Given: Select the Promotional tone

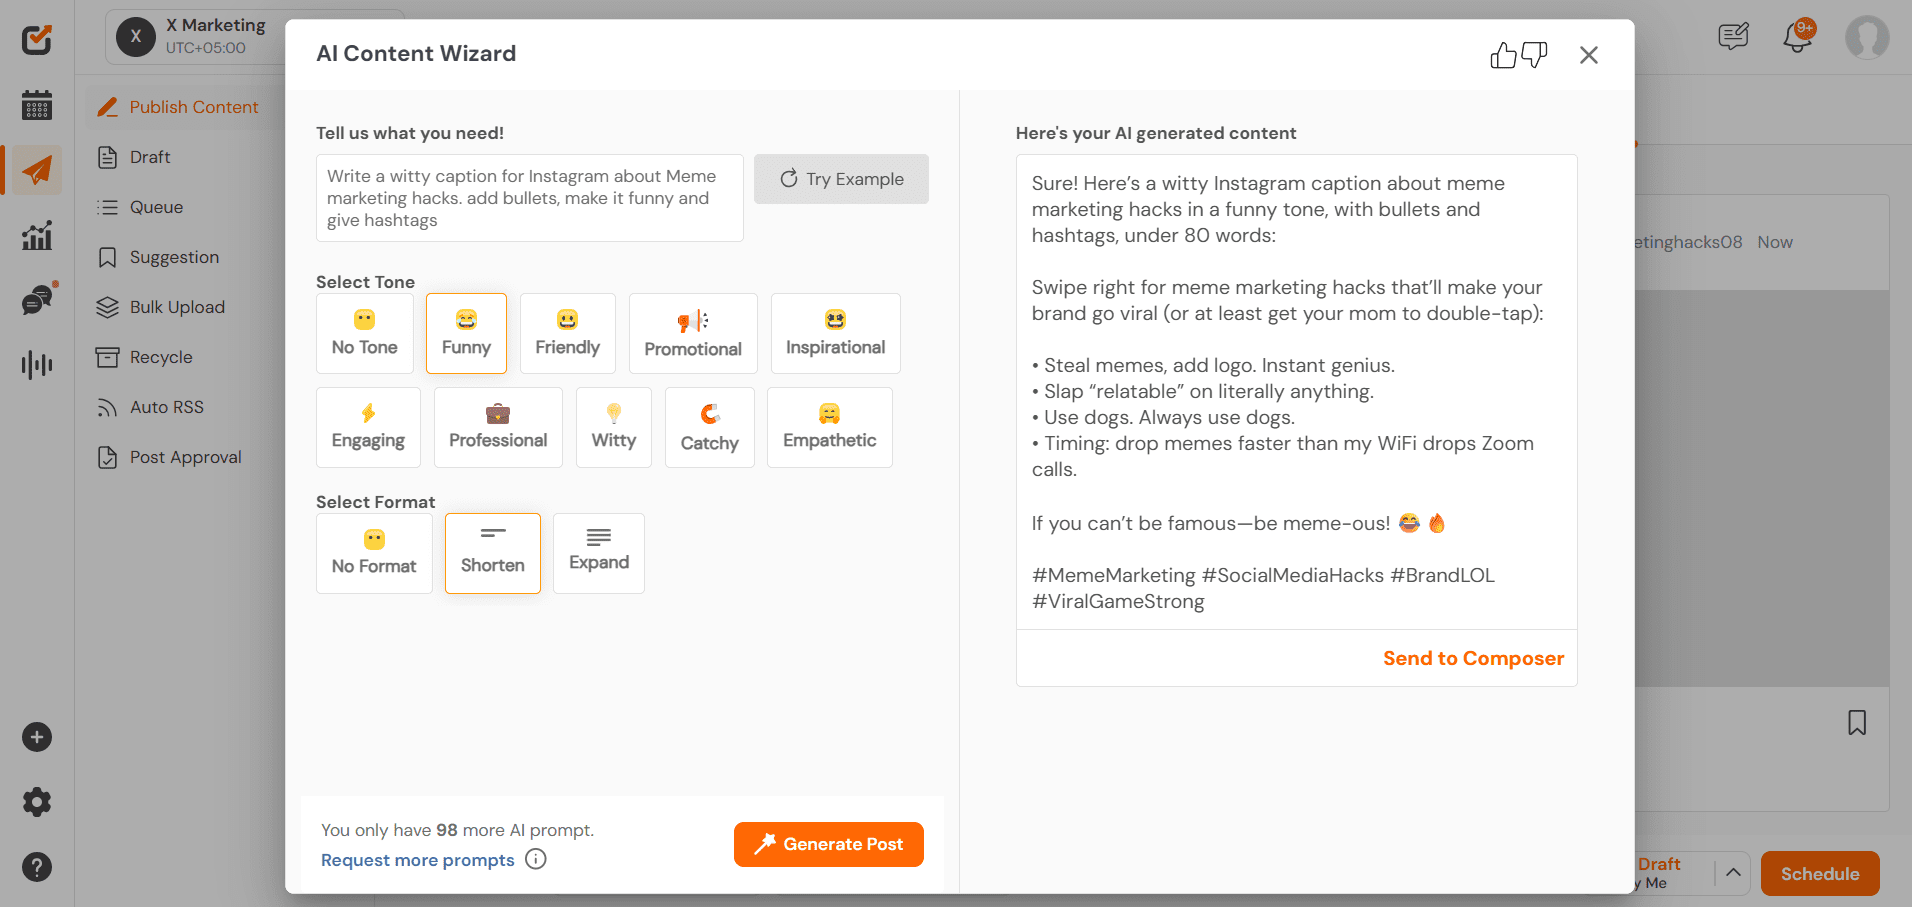Looking at the screenshot, I should 693,333.
